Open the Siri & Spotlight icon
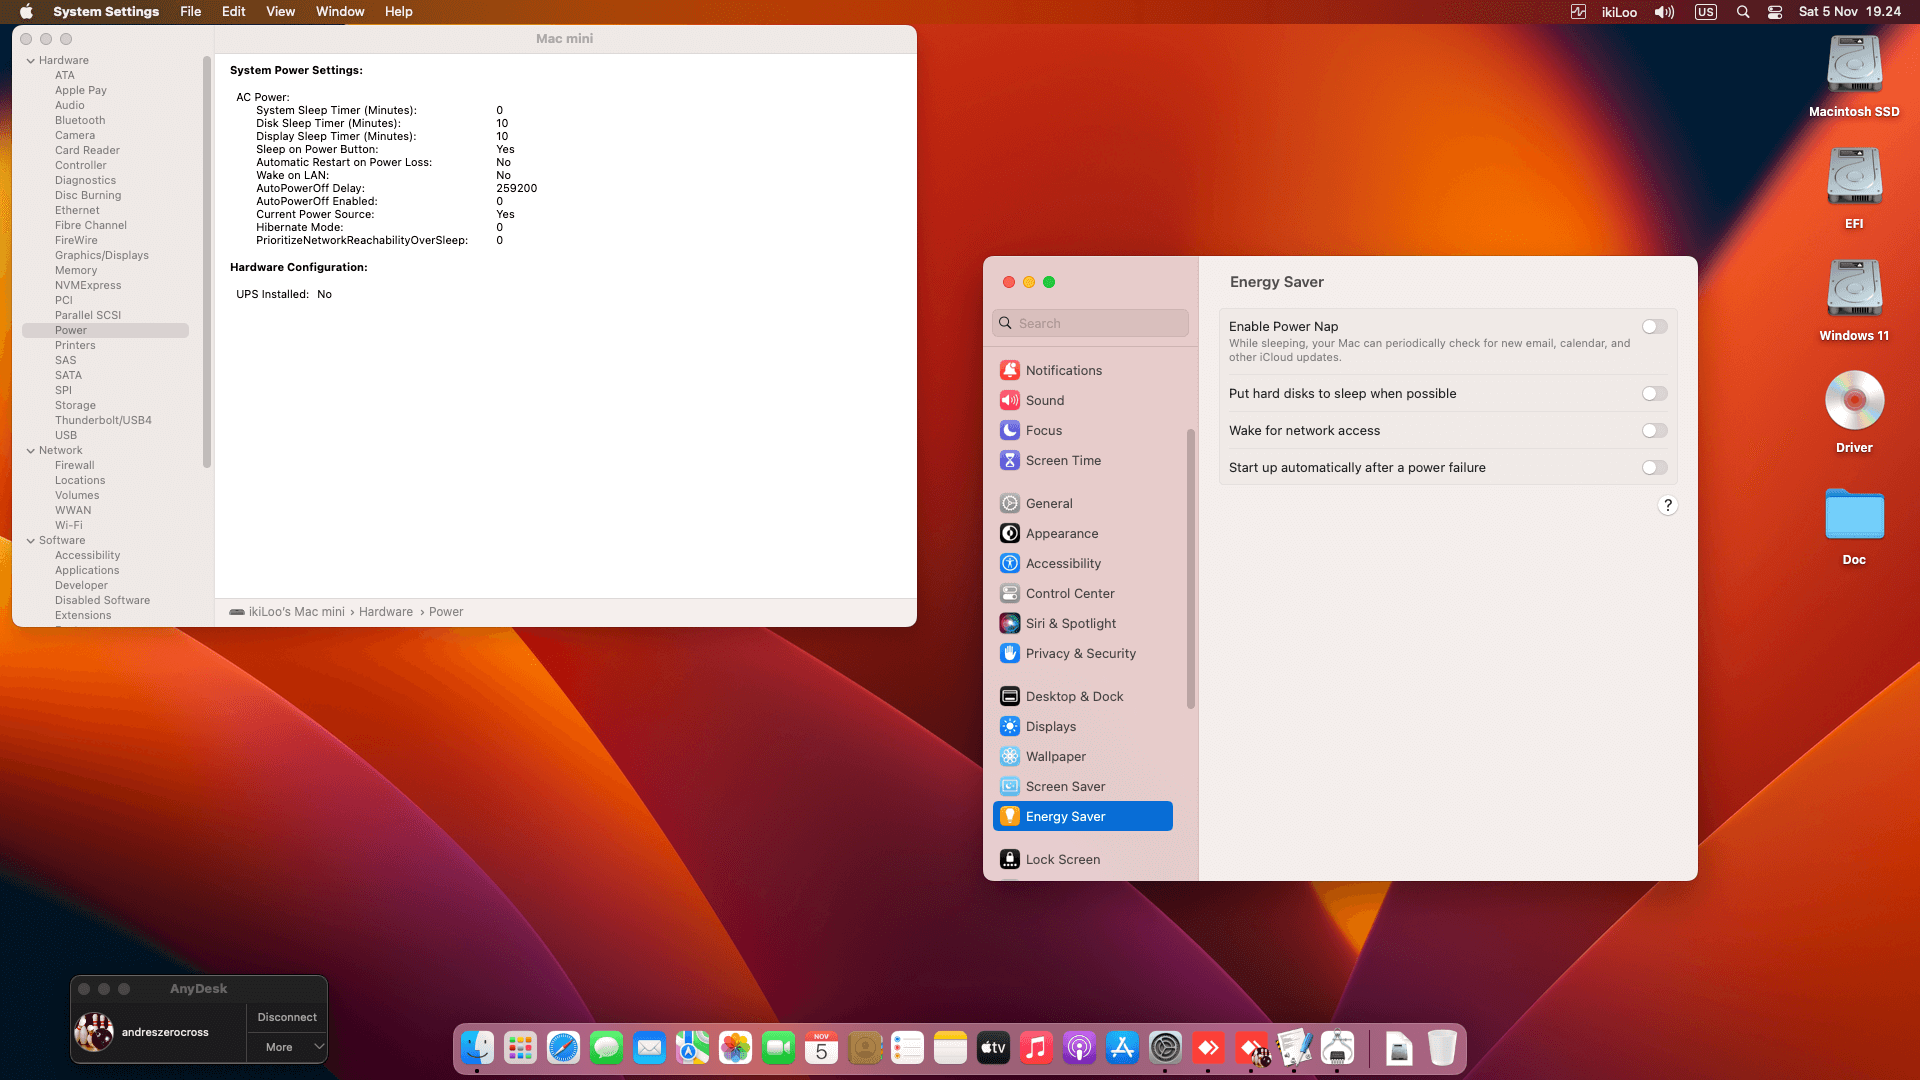 [1010, 623]
